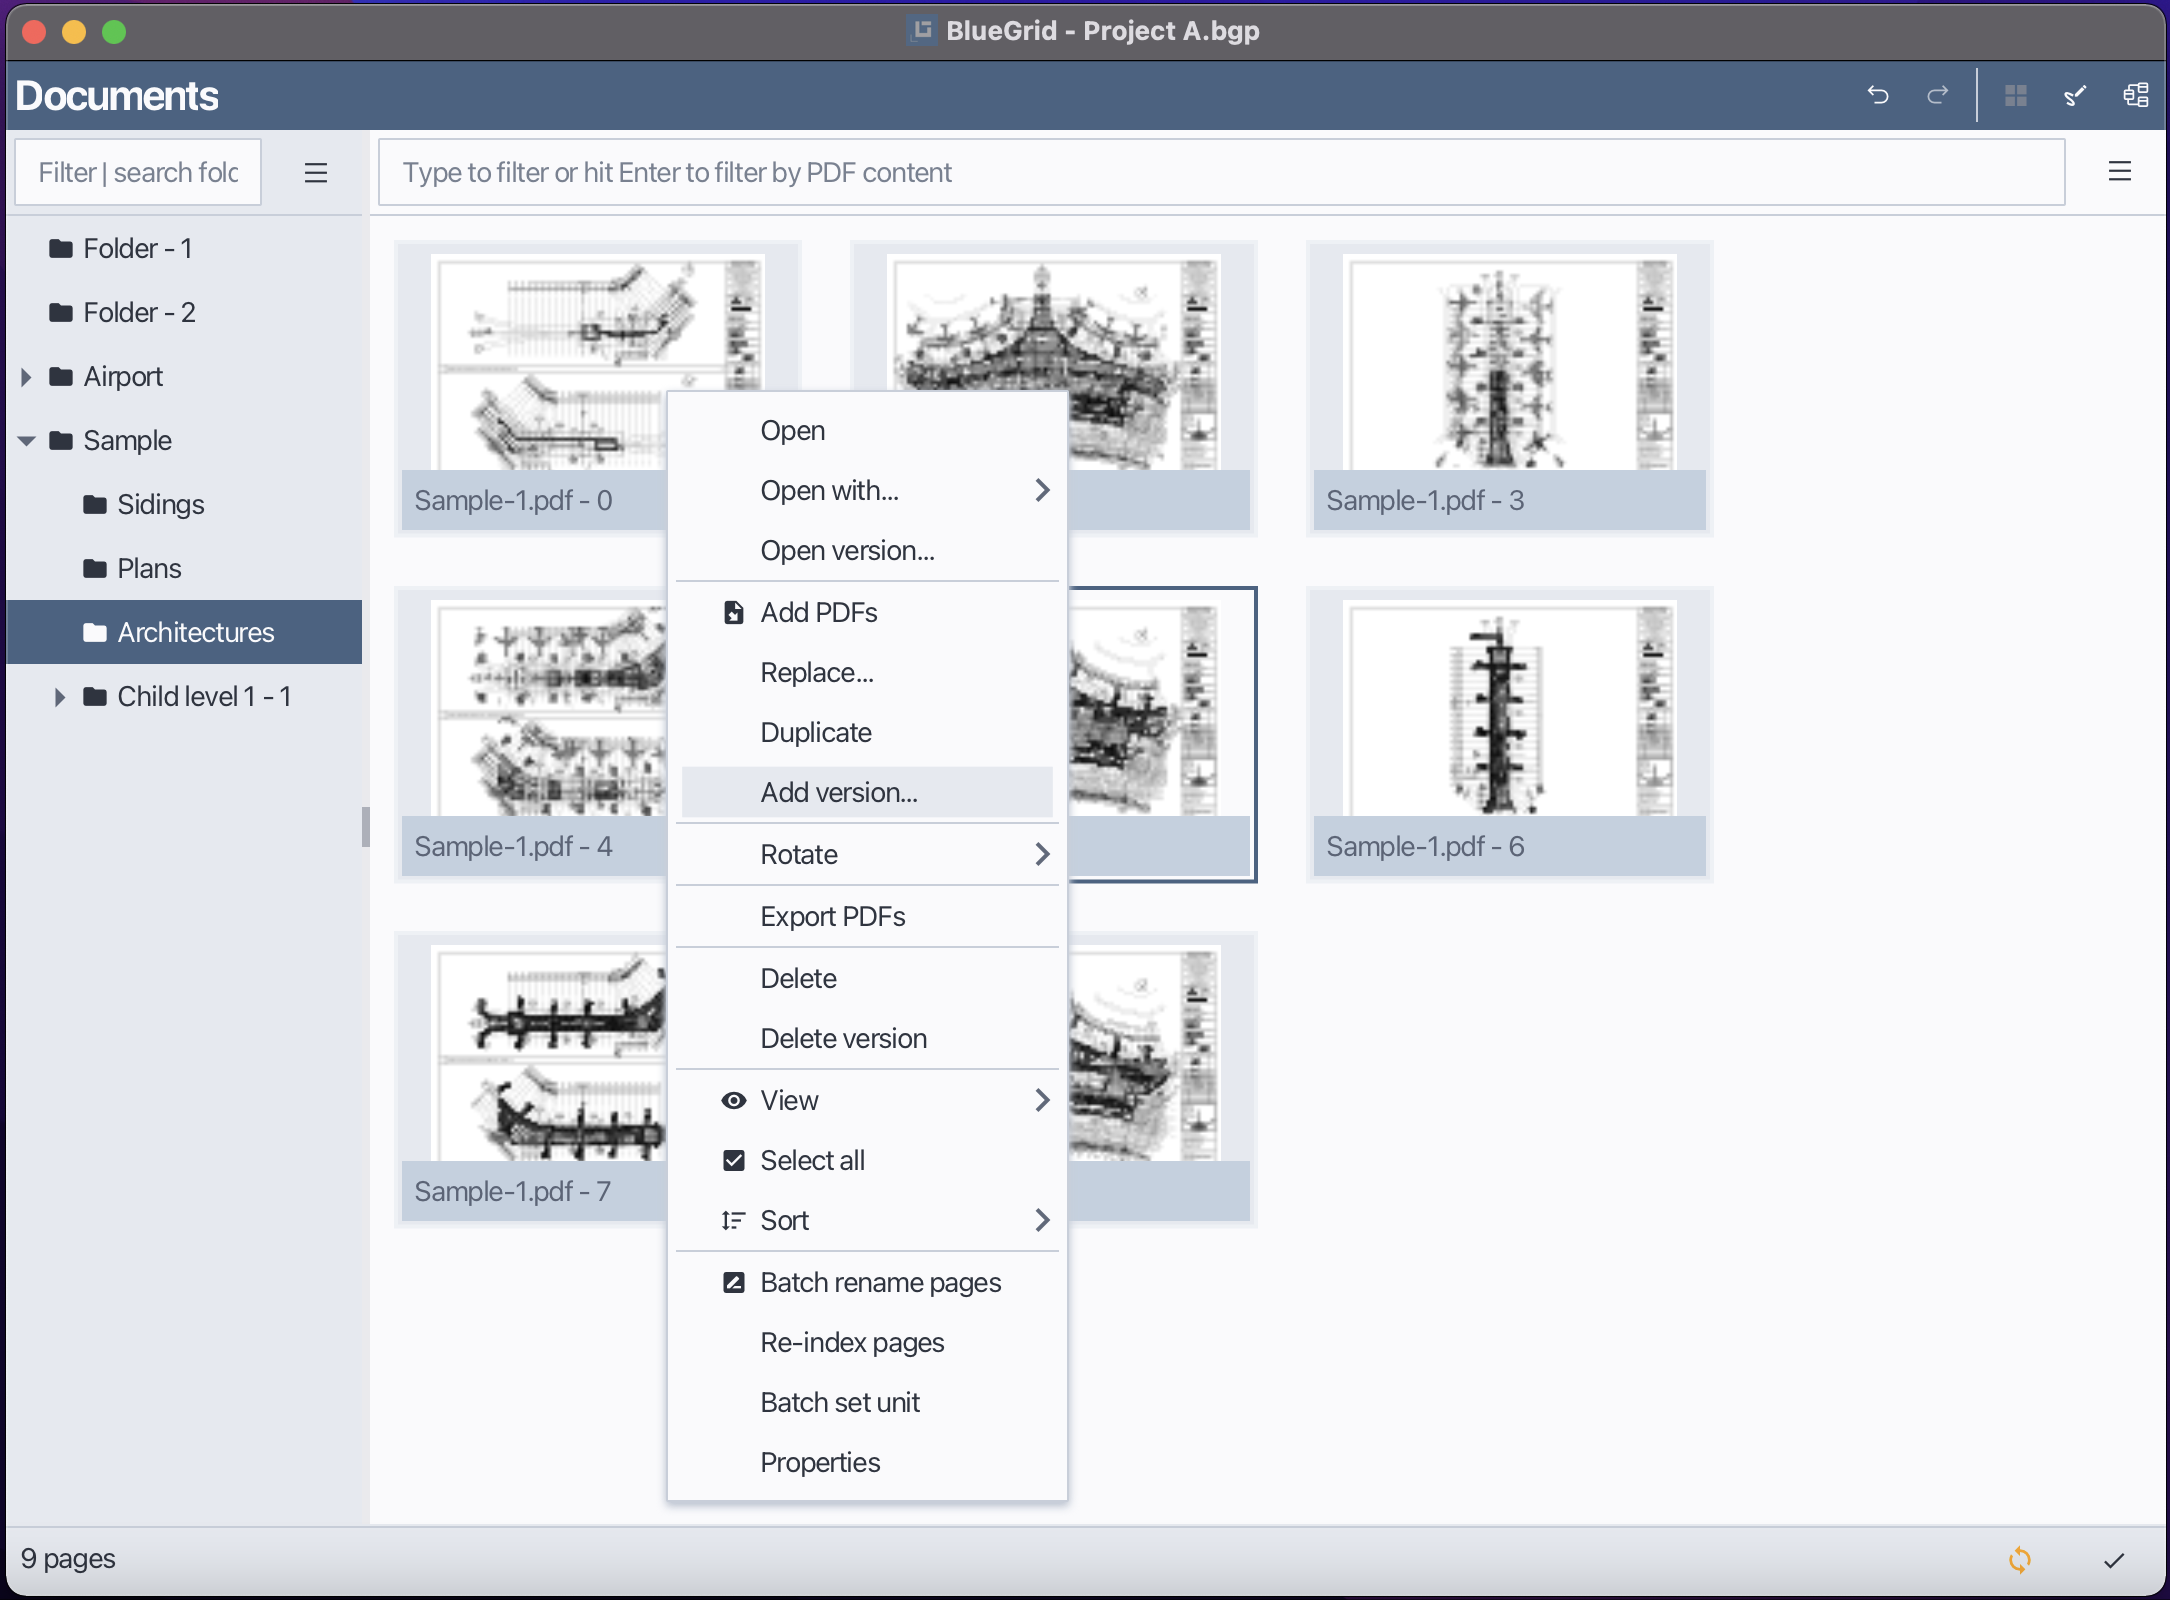Toggle the View eye option
This screenshot has width=2170, height=1600.
tap(789, 1100)
